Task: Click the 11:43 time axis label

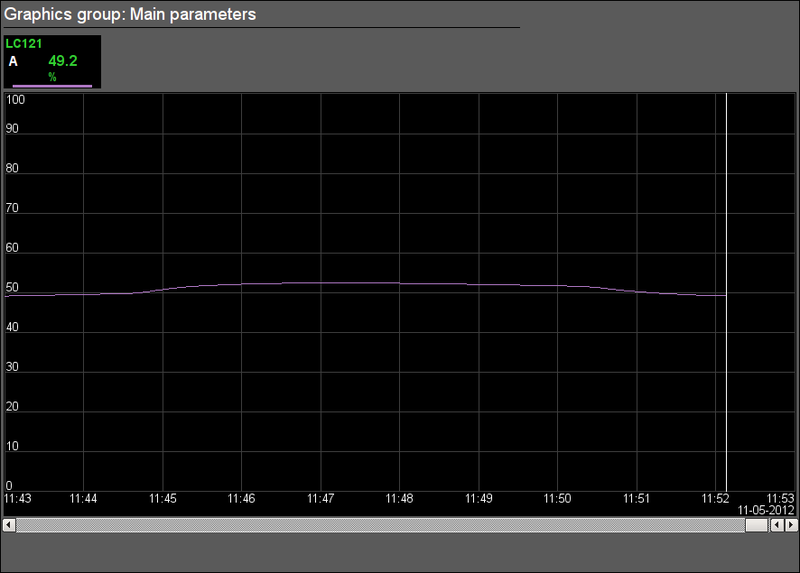Action: point(18,499)
